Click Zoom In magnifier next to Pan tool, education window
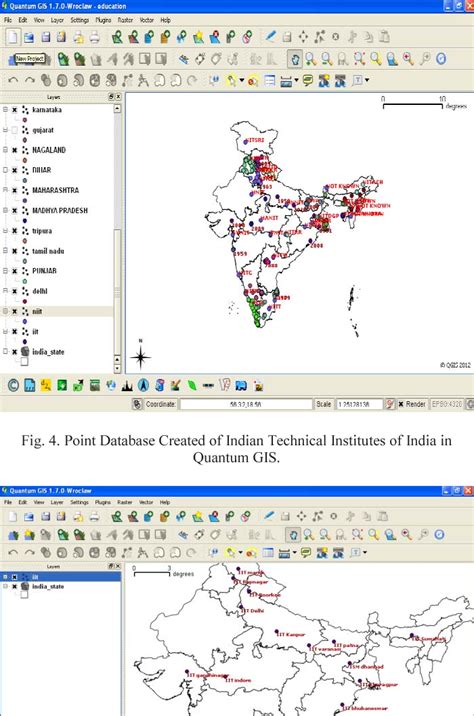 coord(311,59)
